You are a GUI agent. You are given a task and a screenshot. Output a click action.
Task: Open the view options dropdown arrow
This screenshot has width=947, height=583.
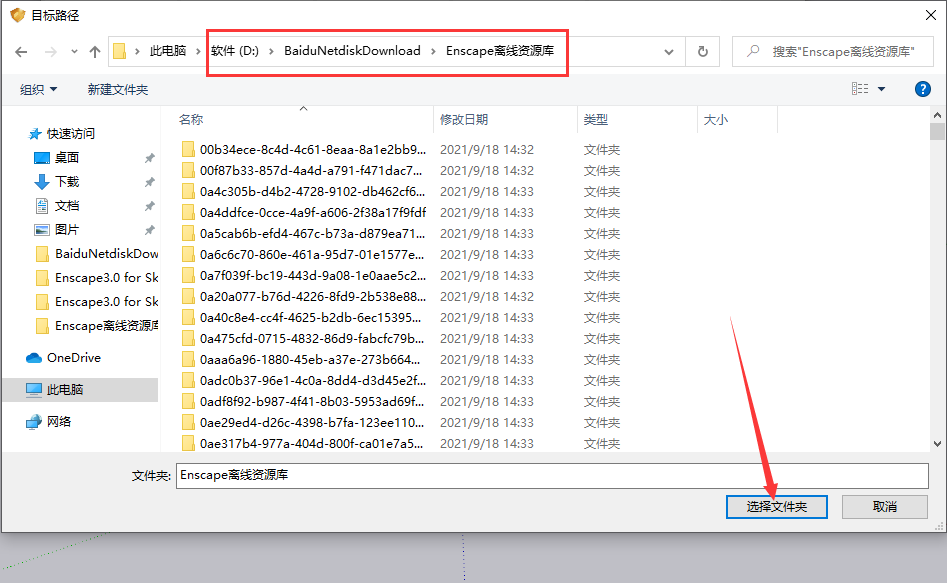tap(881, 89)
